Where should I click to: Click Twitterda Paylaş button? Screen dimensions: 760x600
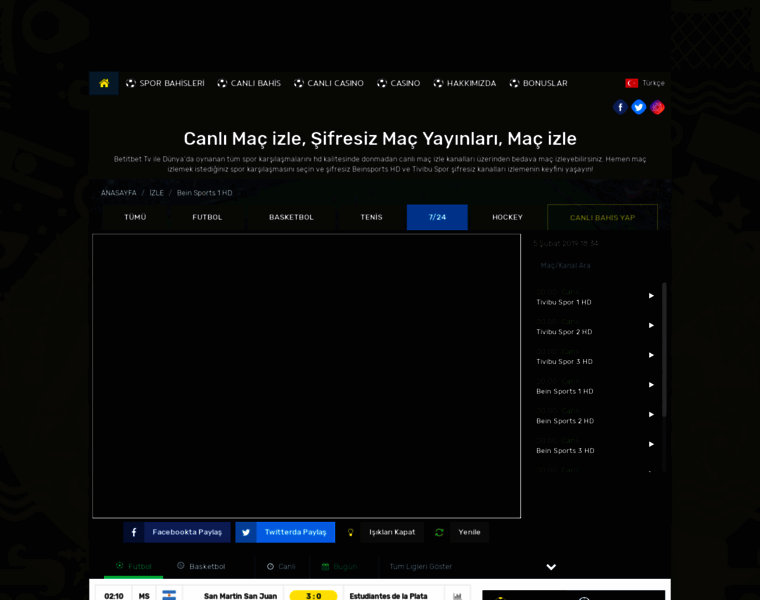(285, 532)
